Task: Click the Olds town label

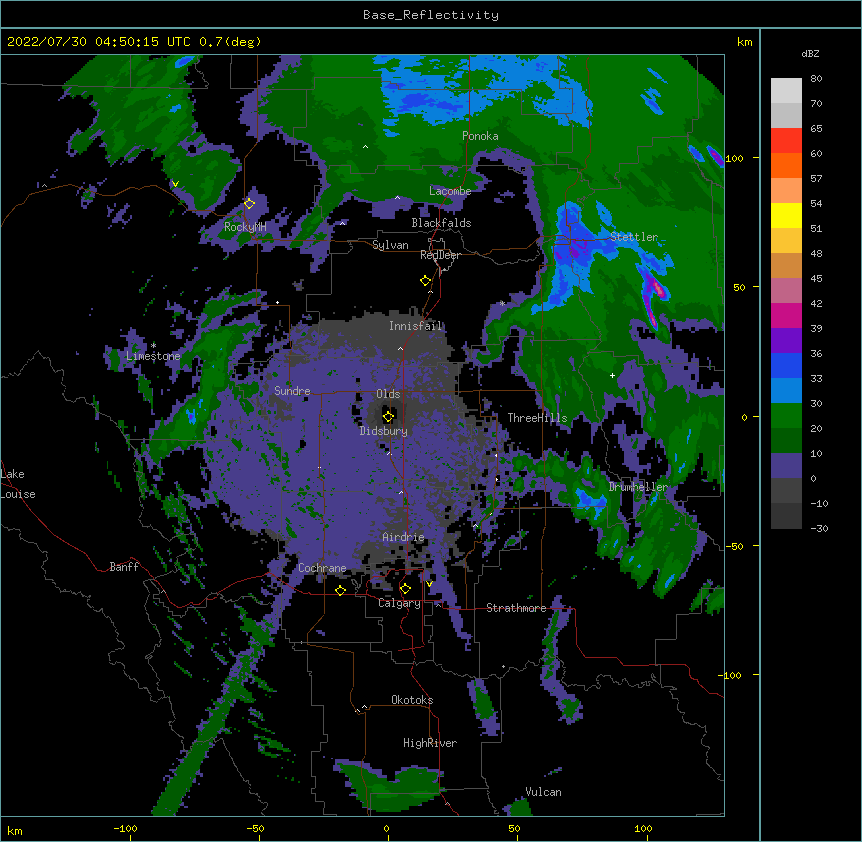Action: click(388, 394)
